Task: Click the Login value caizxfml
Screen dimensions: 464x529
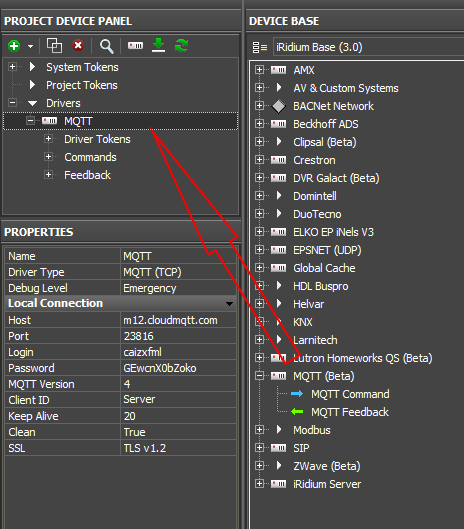Action: click(x=178, y=352)
